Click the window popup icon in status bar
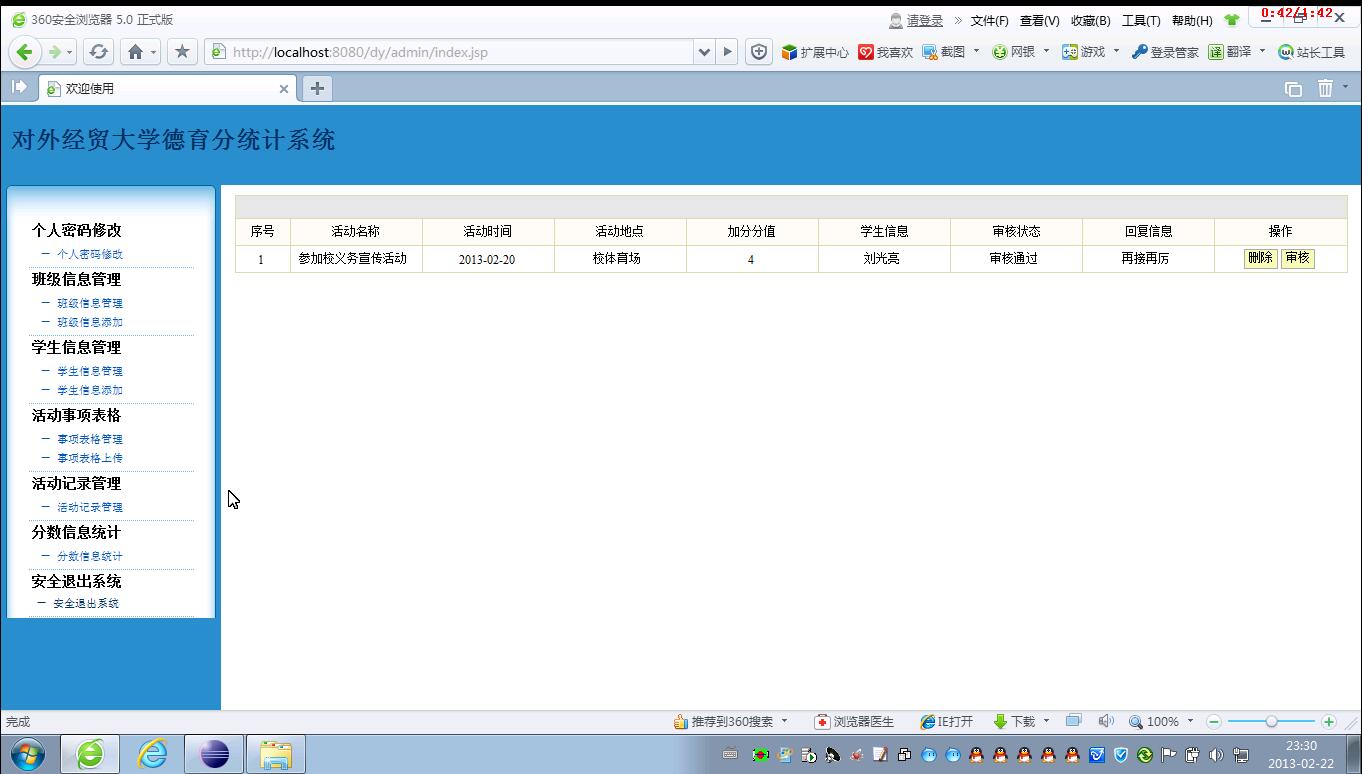 pos(1074,720)
